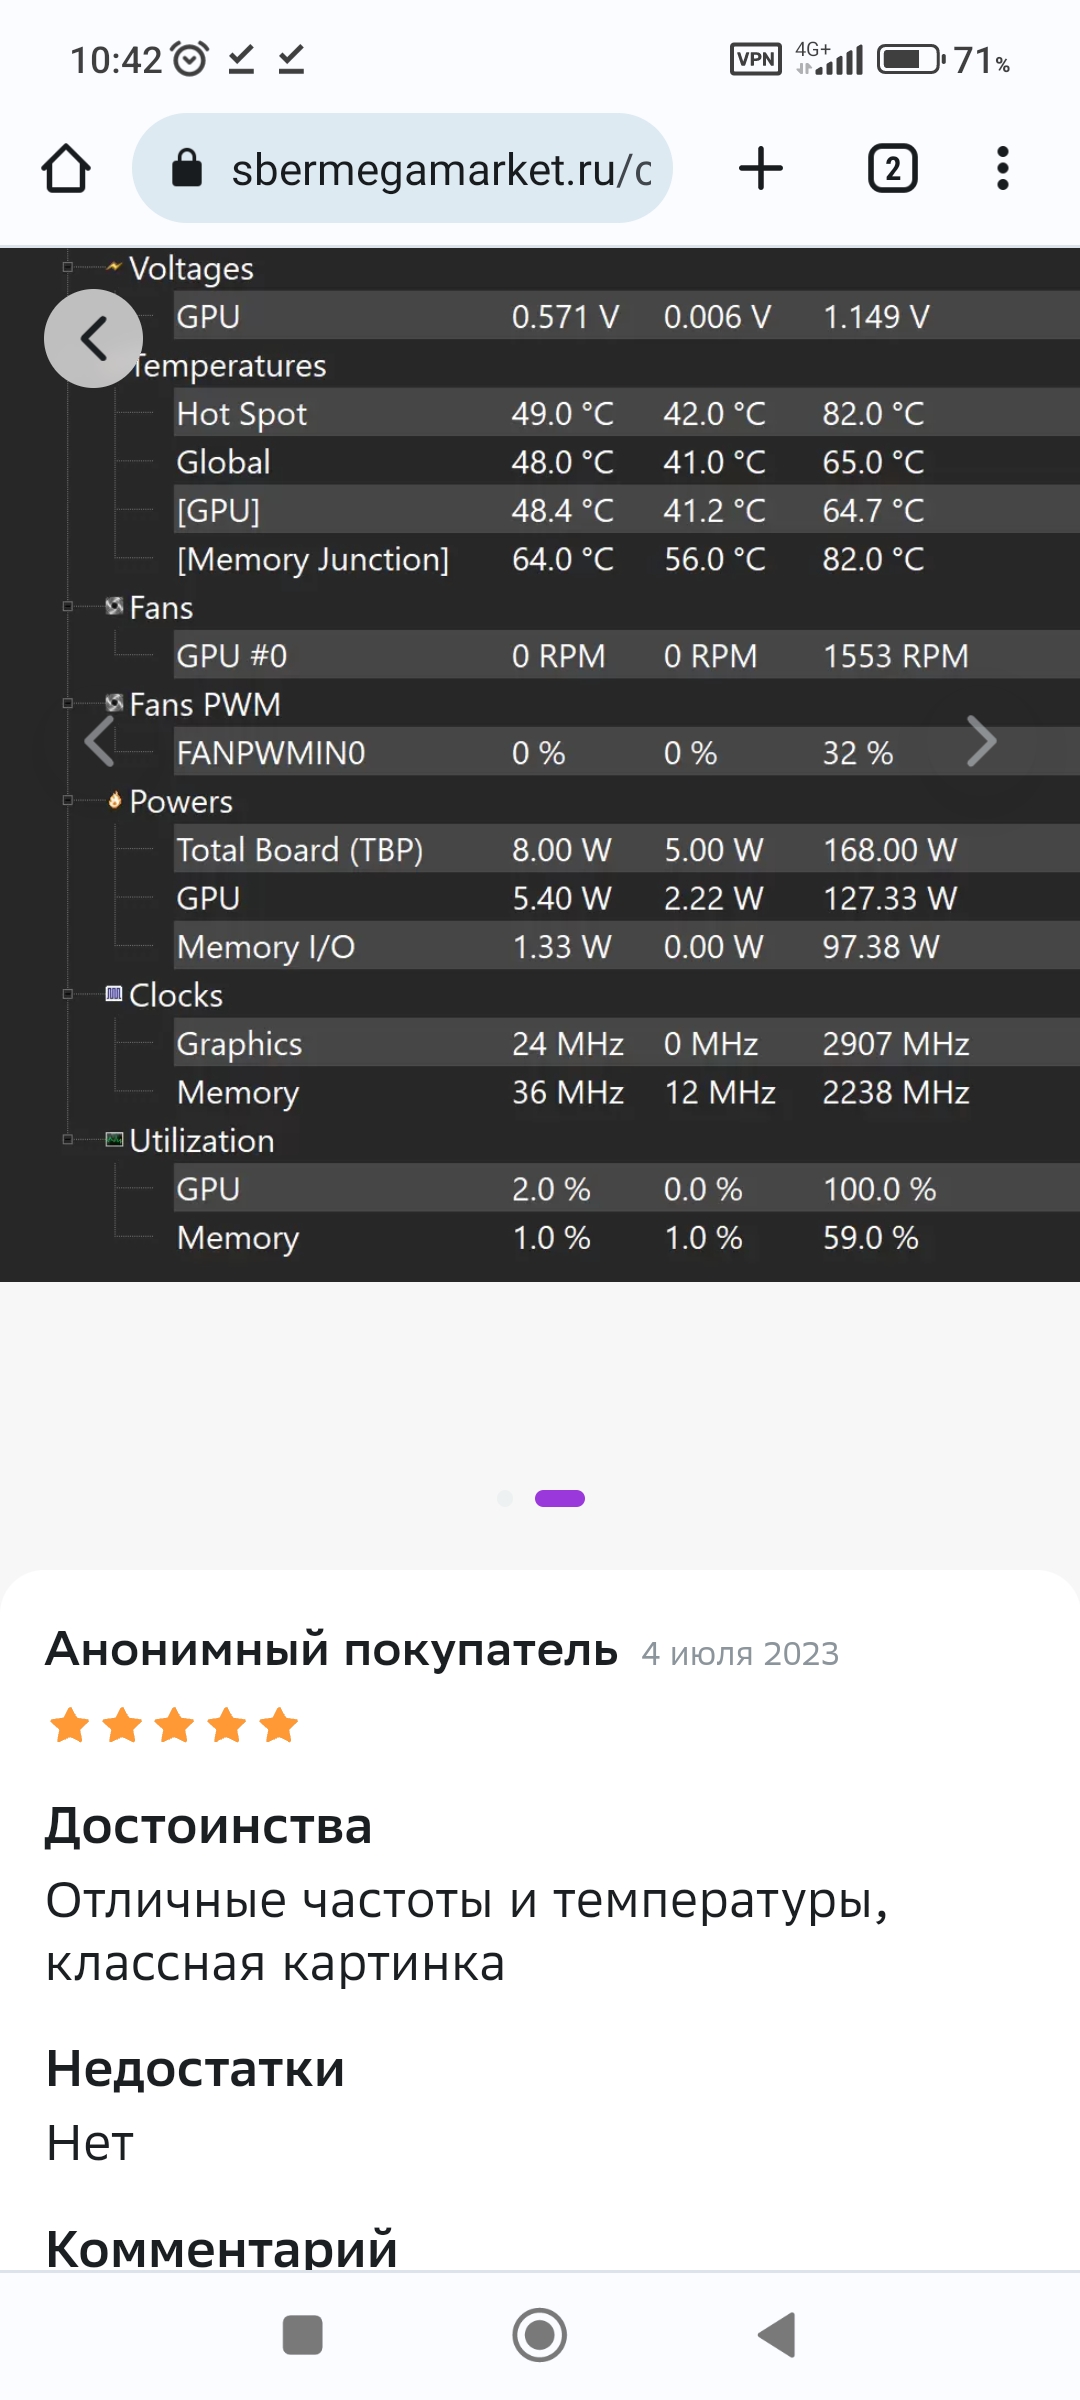Image resolution: width=1080 pixels, height=2400 pixels.
Task: Tap the VPN status indicator
Action: pos(755,60)
